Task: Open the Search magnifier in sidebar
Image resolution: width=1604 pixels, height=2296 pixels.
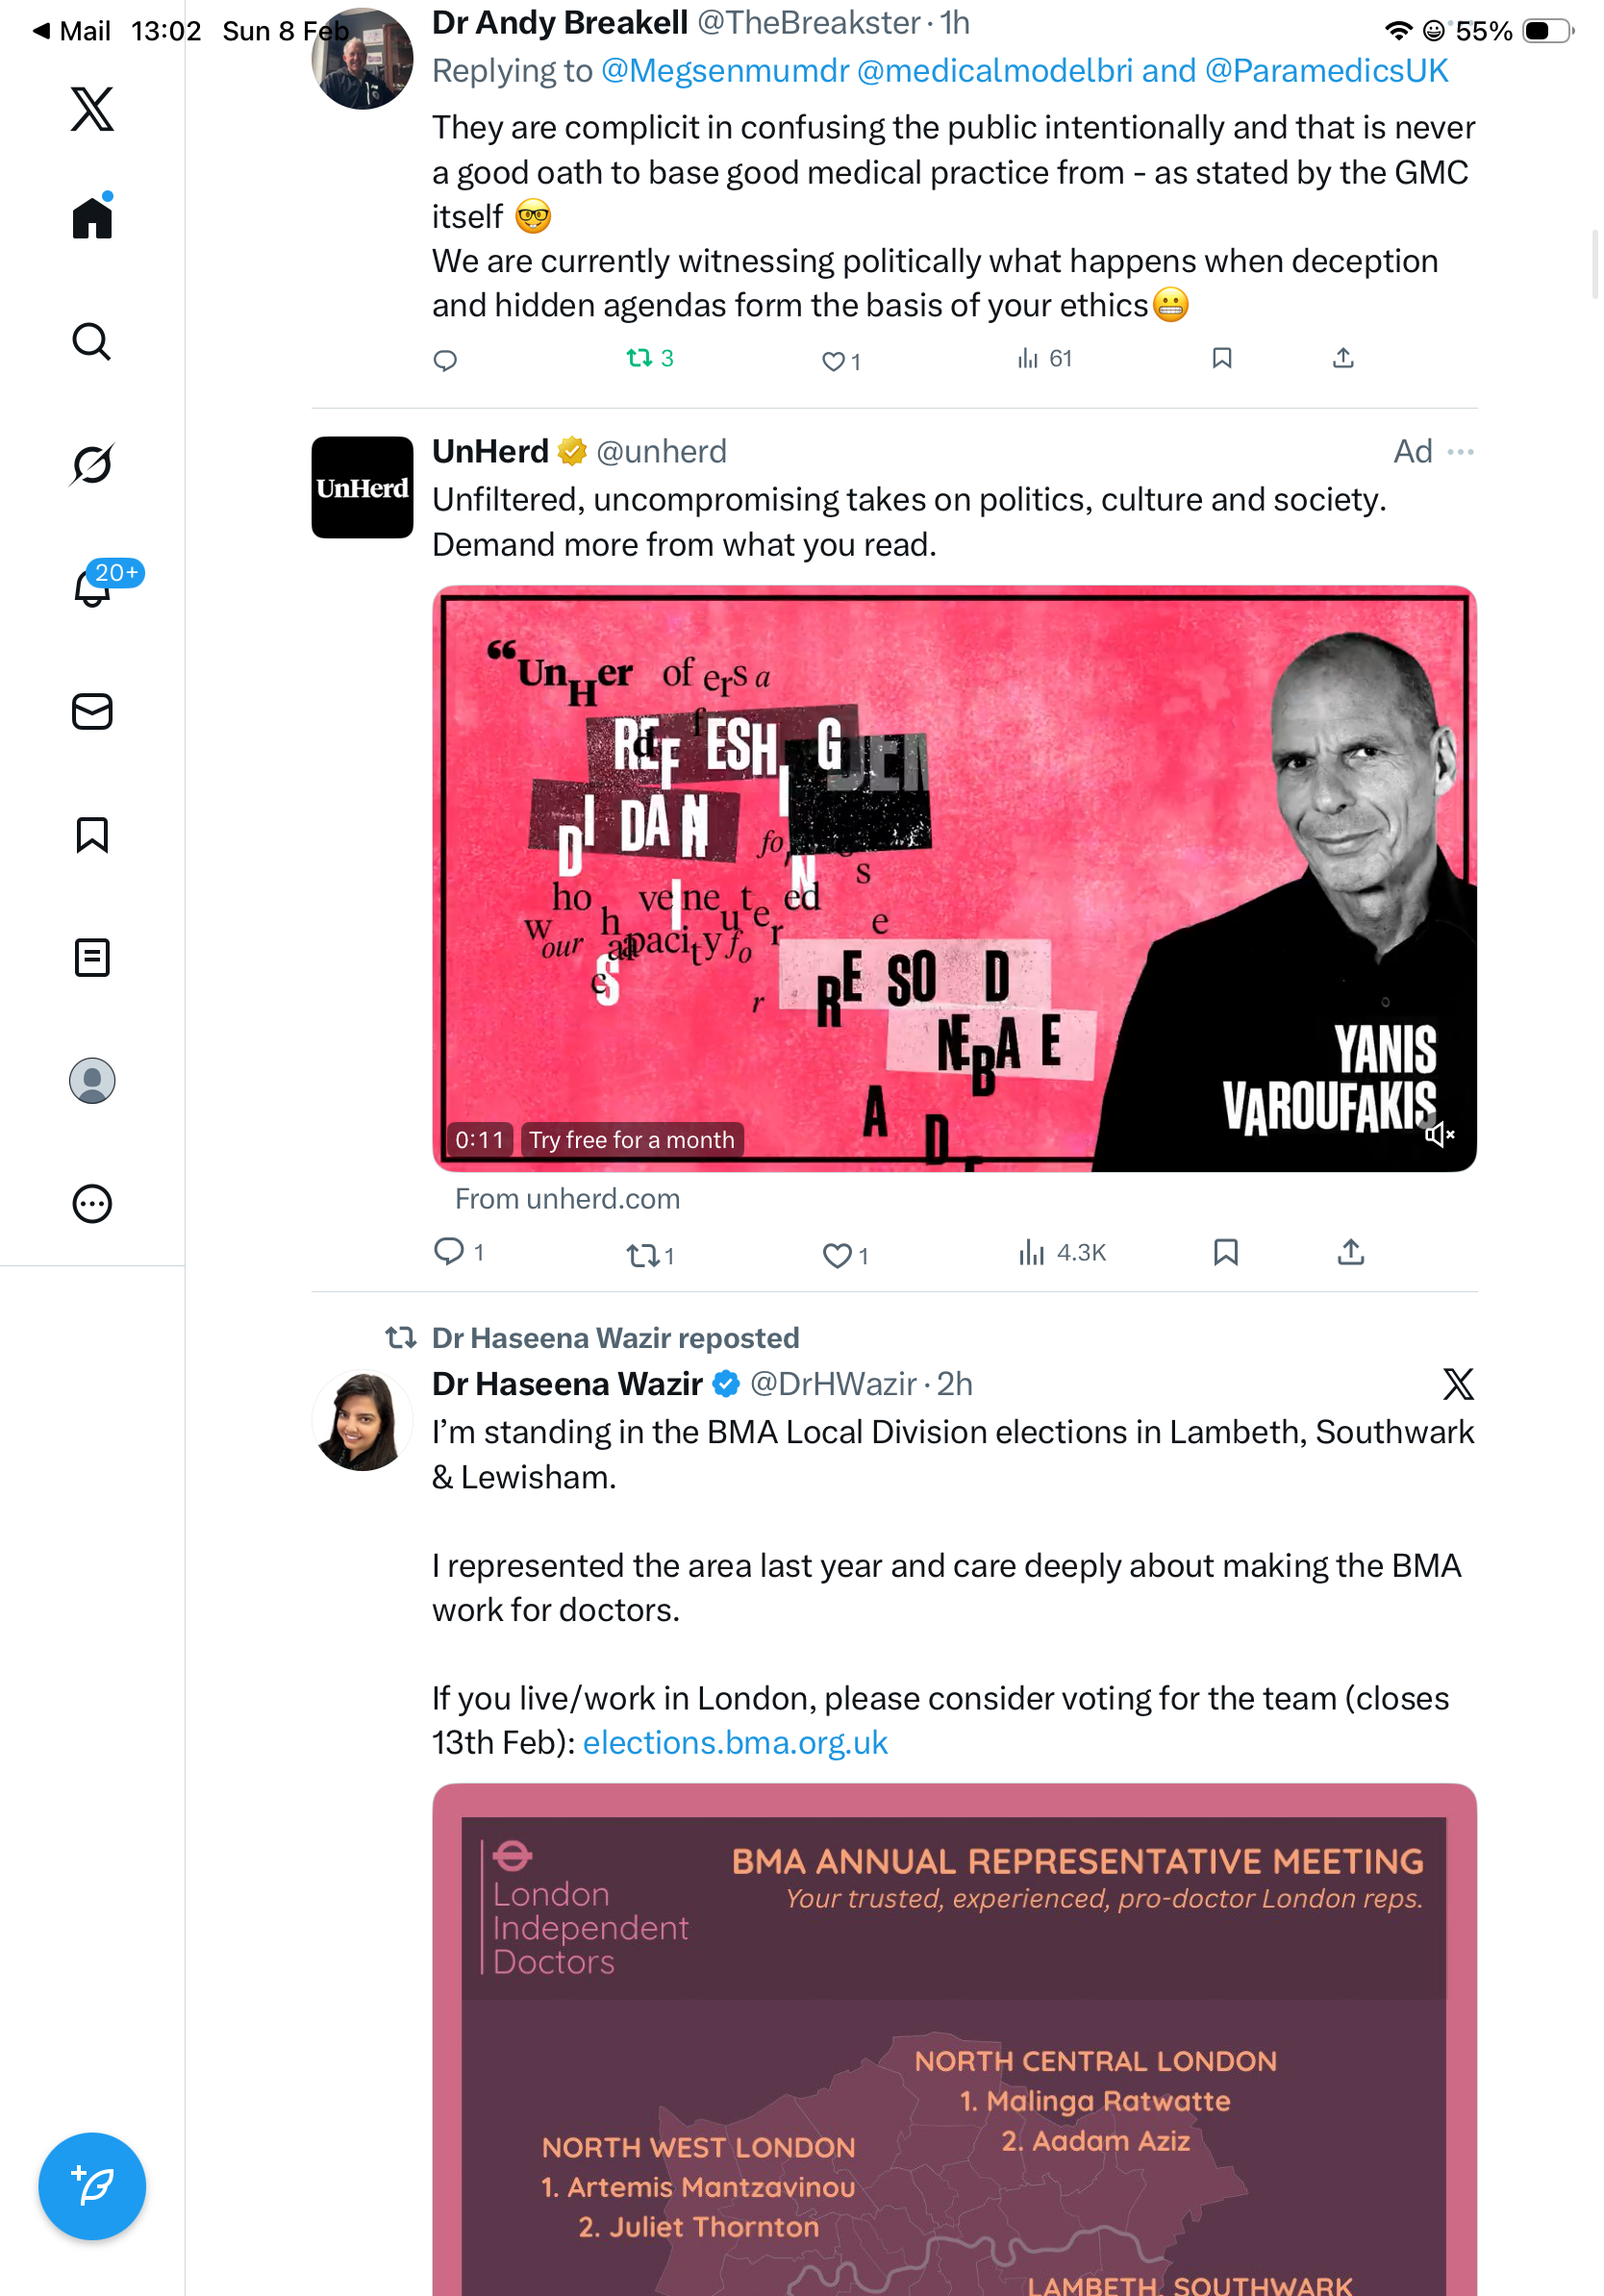Action: click(x=92, y=341)
